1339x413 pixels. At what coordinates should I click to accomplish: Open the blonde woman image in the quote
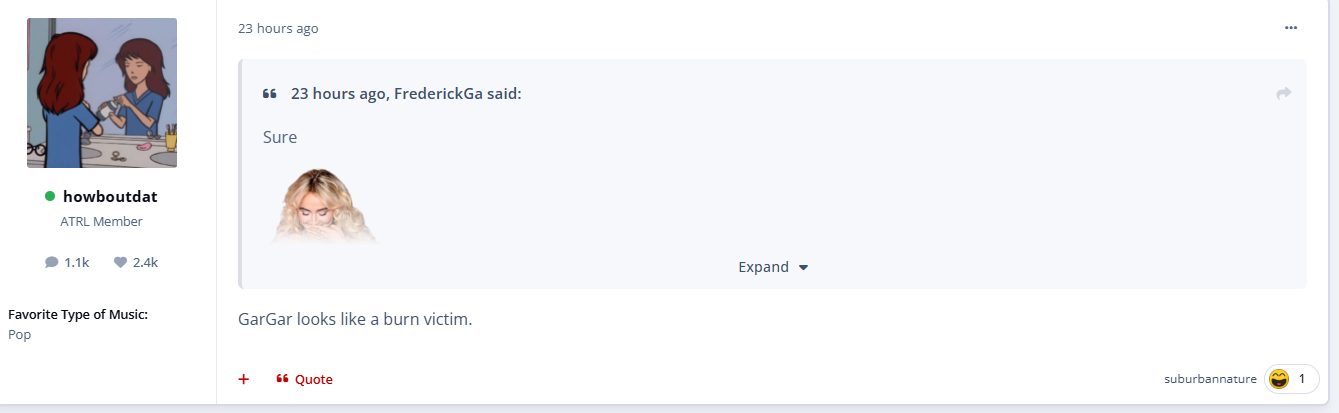tap(325, 205)
